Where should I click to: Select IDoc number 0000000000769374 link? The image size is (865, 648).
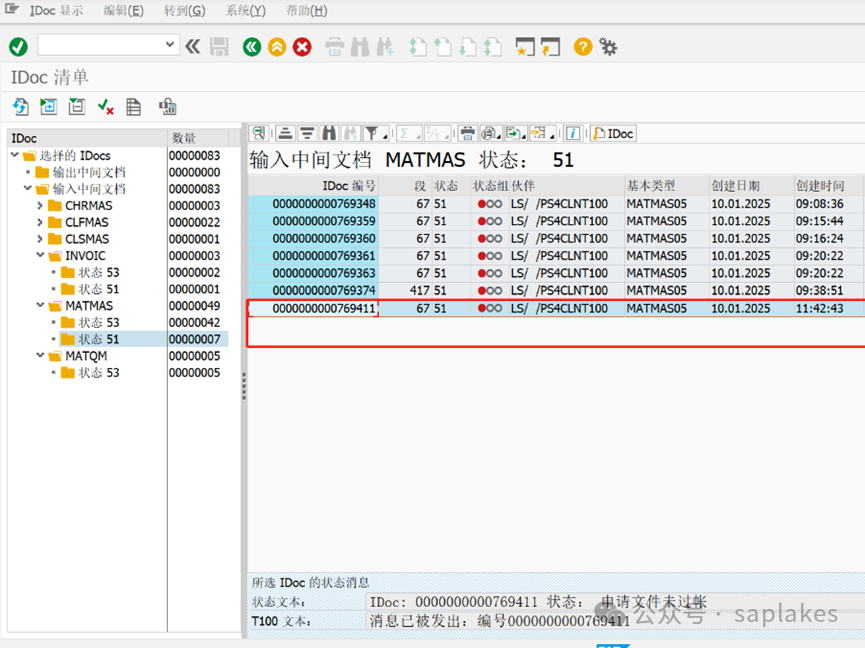point(324,290)
